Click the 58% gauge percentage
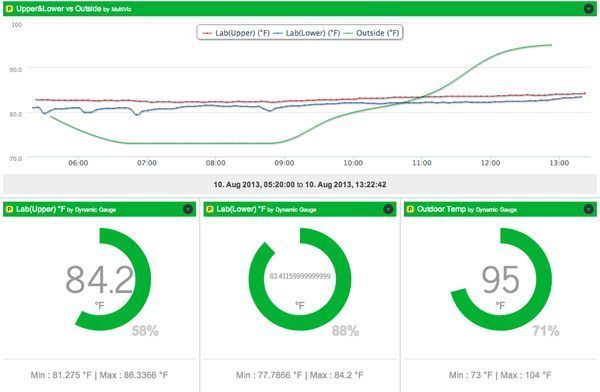The image size is (600, 392). (145, 331)
